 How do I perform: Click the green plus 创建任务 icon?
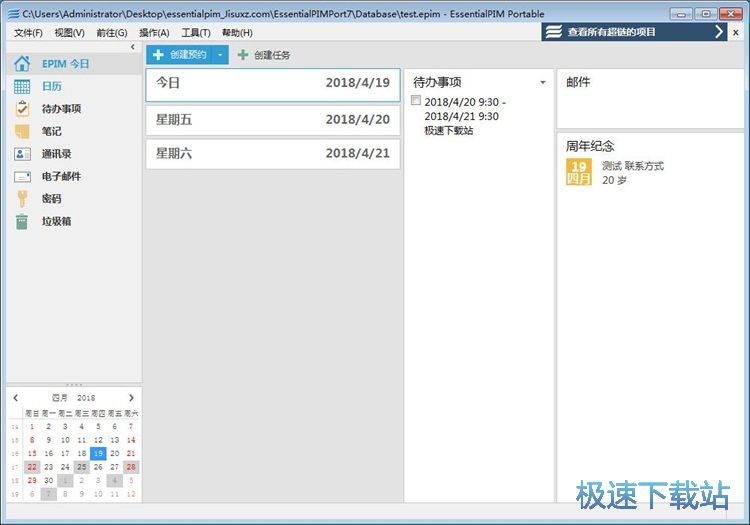243,55
